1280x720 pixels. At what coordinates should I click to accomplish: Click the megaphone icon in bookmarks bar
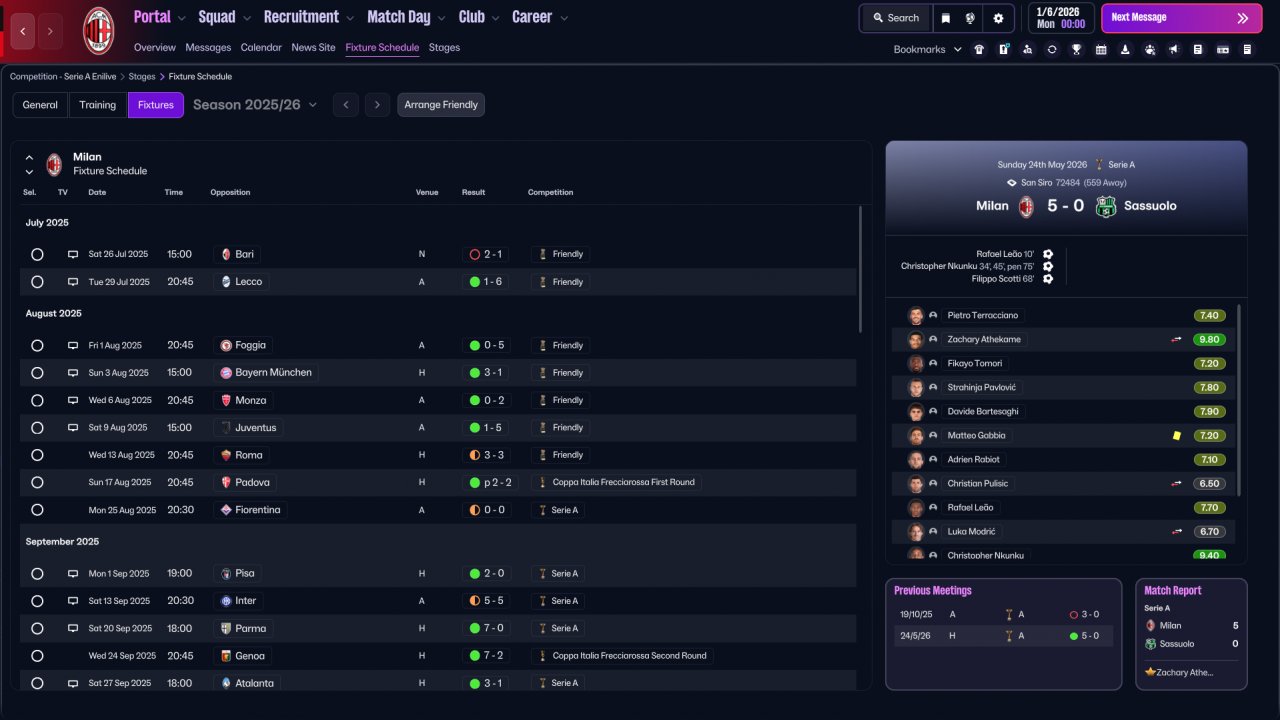[1174, 49]
